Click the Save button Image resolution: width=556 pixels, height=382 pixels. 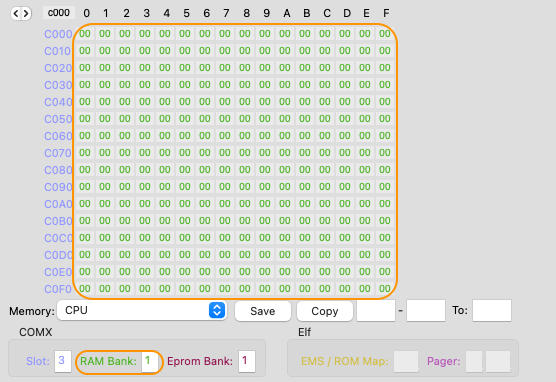(263, 311)
